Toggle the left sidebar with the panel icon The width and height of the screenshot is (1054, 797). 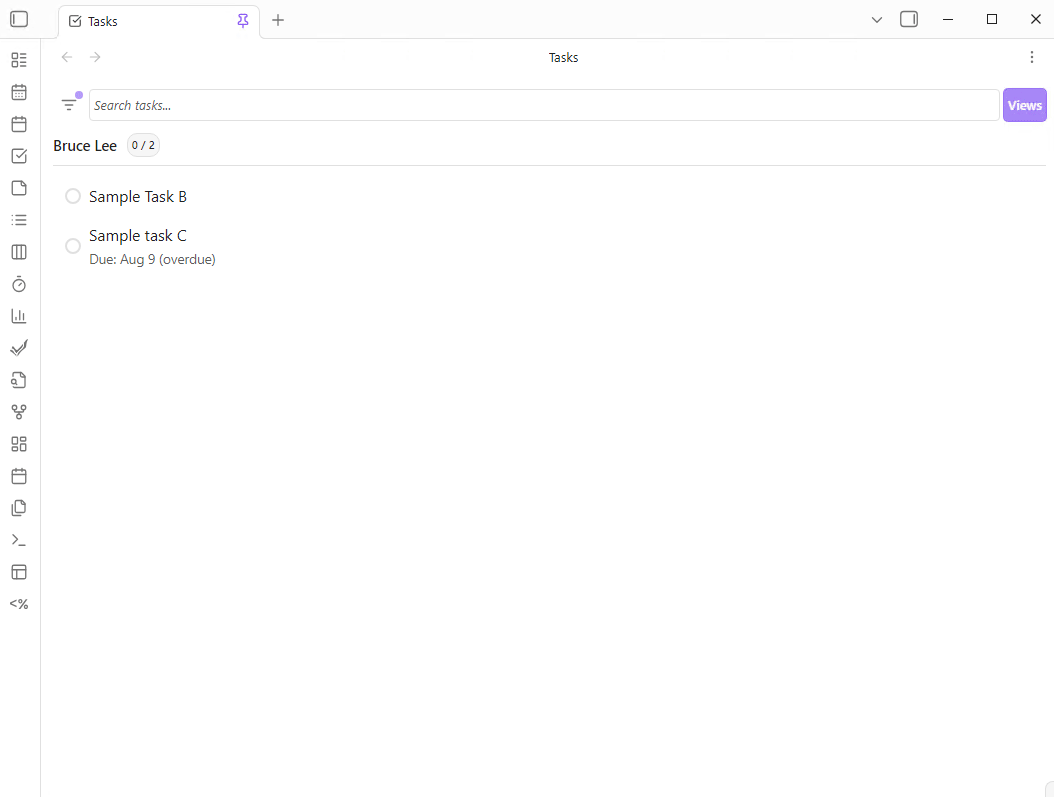[x=18, y=19]
